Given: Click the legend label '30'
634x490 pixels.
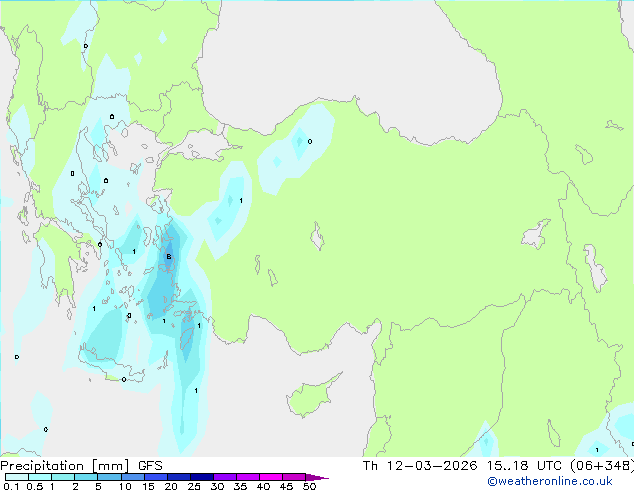Looking at the screenshot, I should (x=217, y=486).
